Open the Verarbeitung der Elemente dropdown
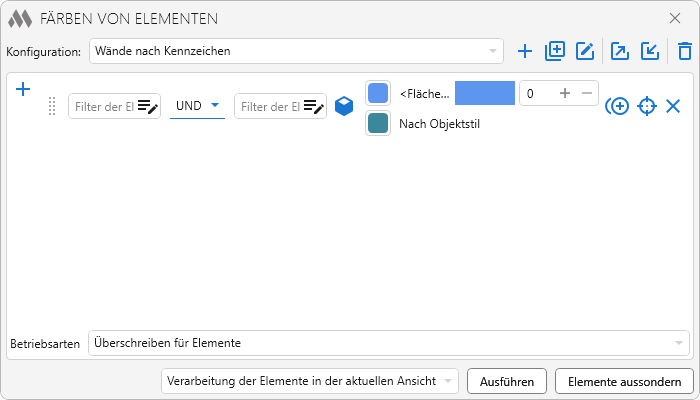This screenshot has width=700, height=400. 310,381
